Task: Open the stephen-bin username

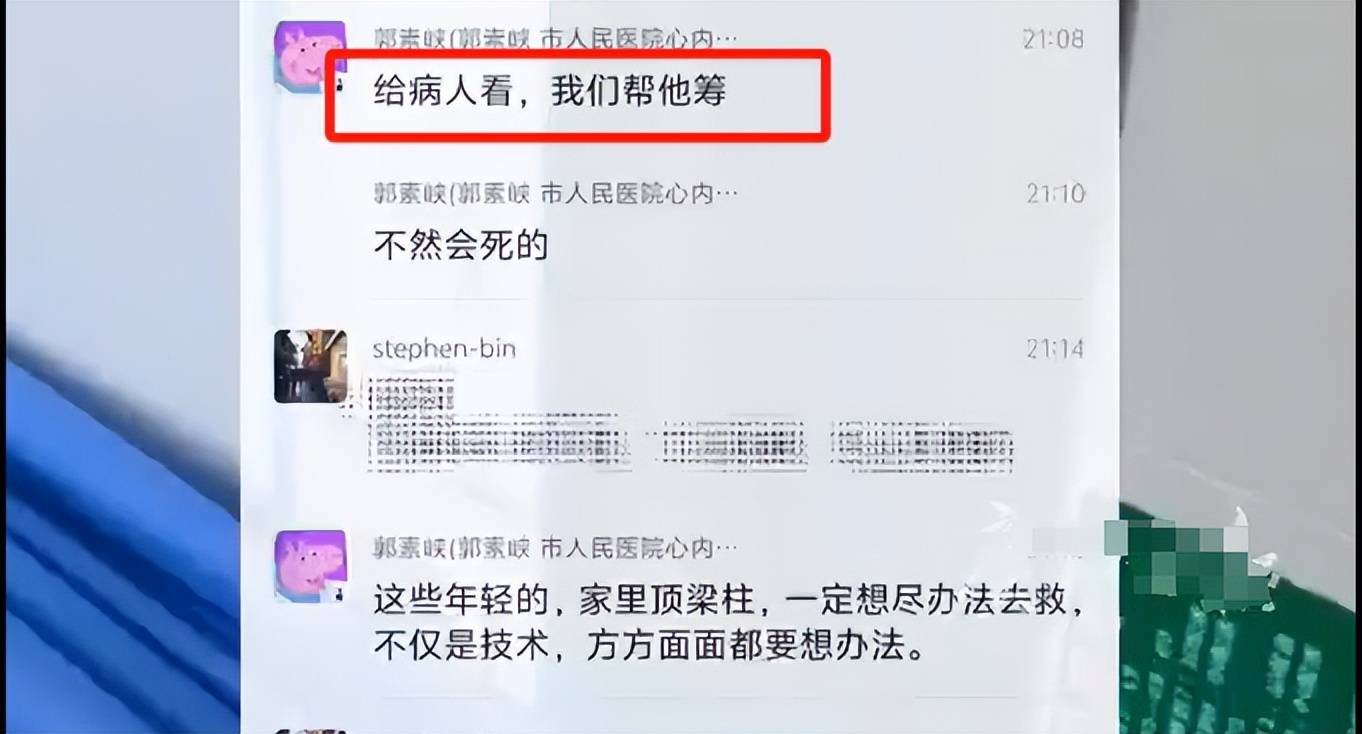Action: click(x=444, y=348)
